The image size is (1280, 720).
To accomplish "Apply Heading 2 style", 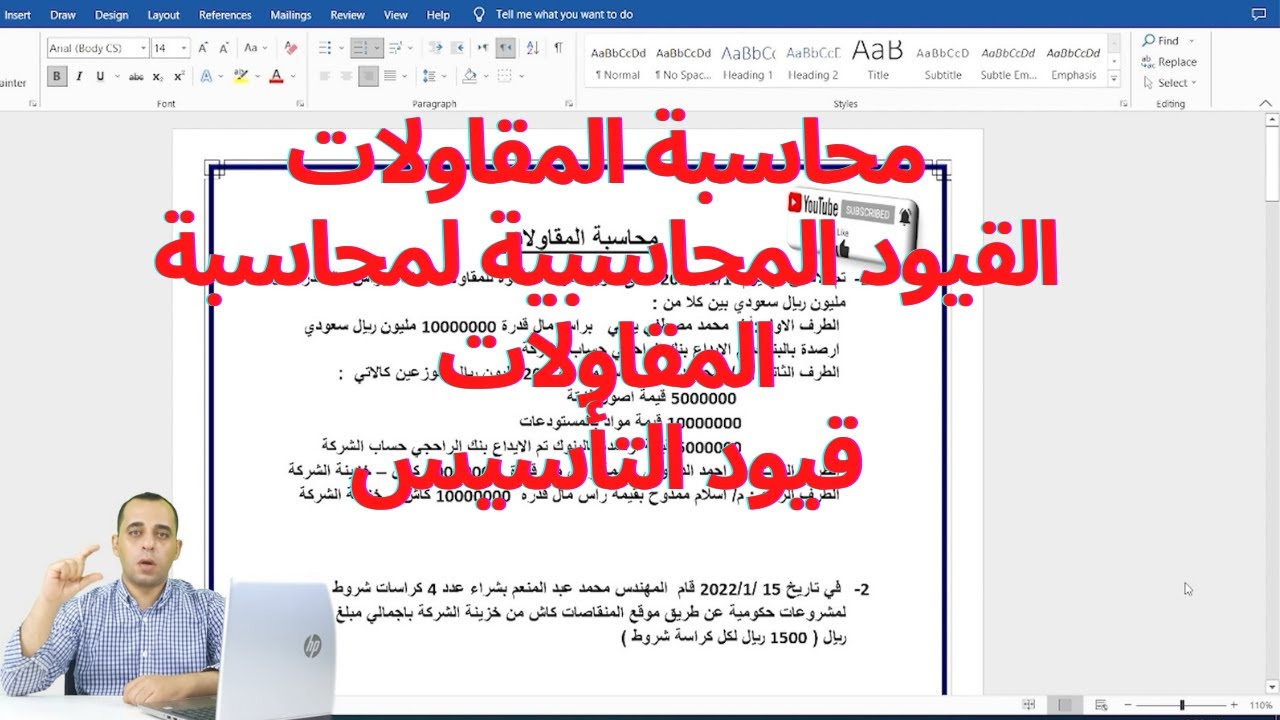I will point(813,62).
